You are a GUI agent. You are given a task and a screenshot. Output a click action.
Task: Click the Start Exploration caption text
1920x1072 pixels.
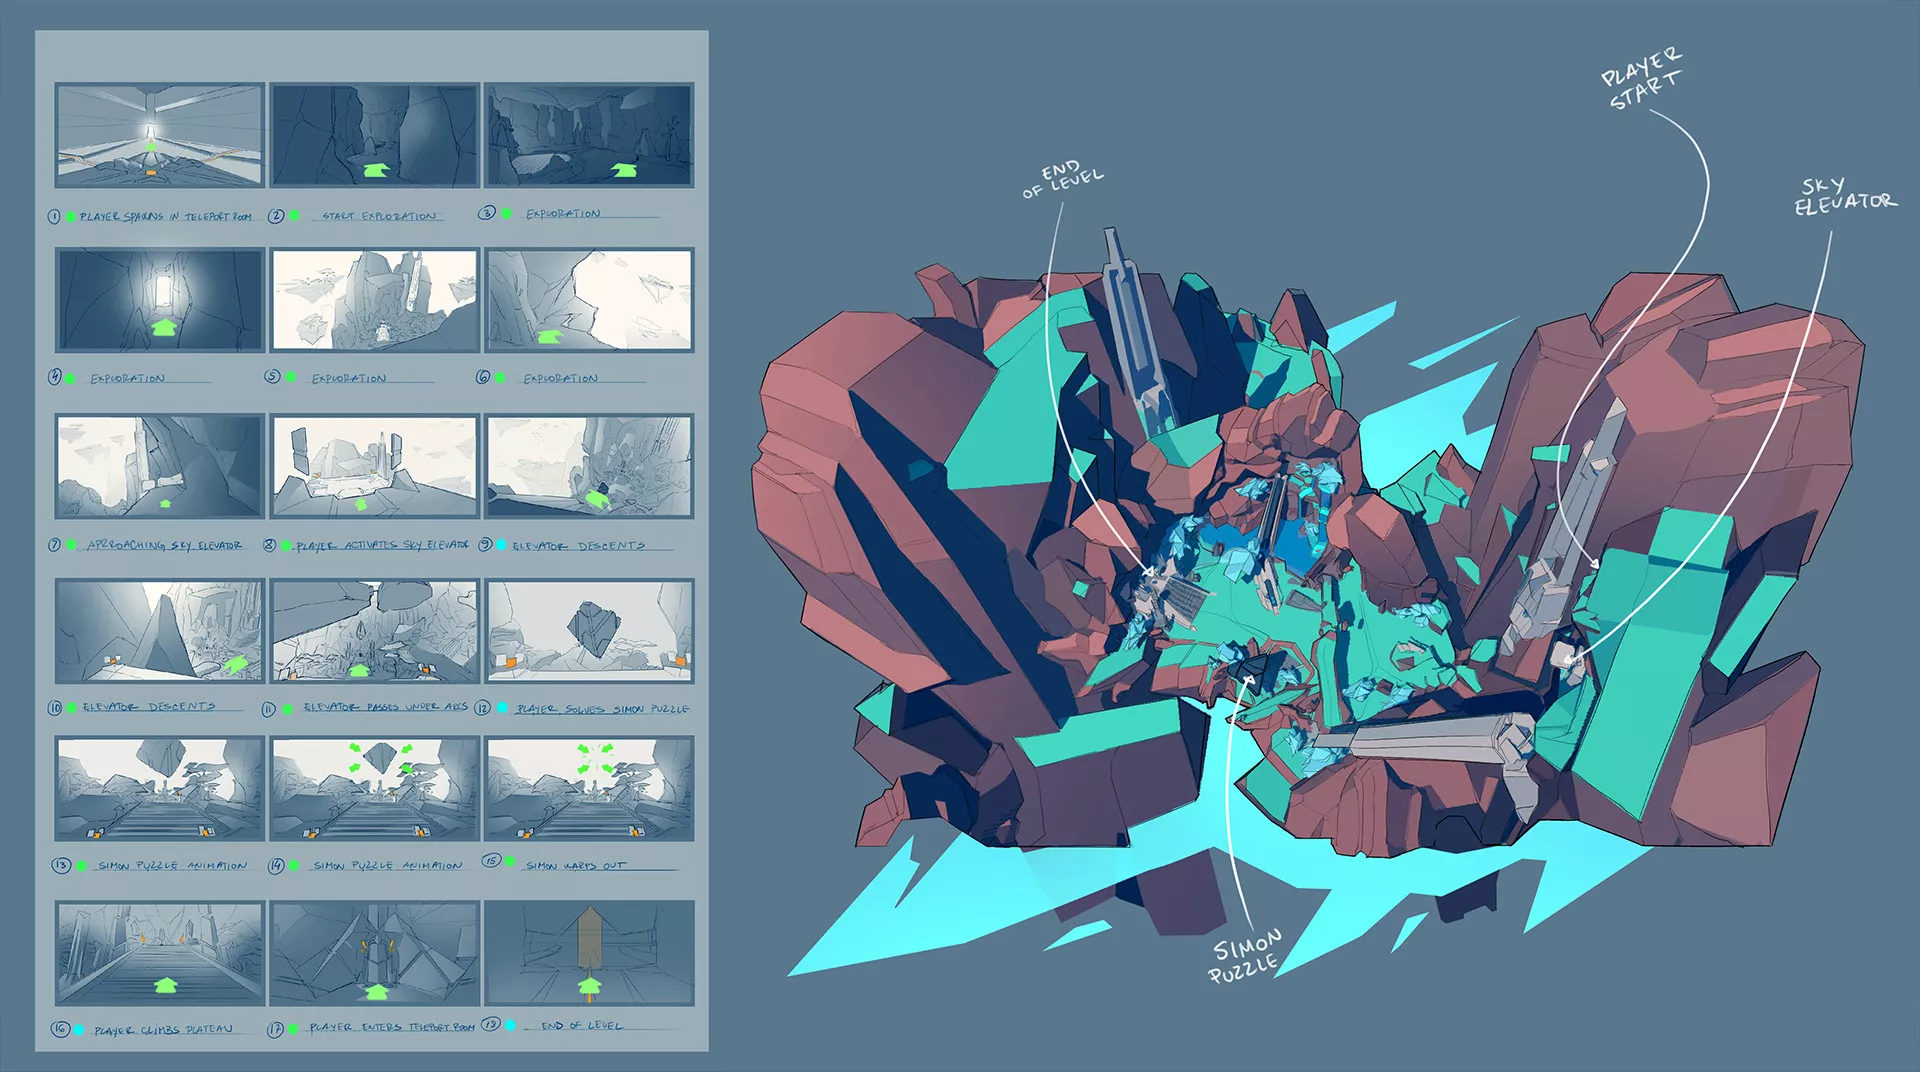click(378, 216)
